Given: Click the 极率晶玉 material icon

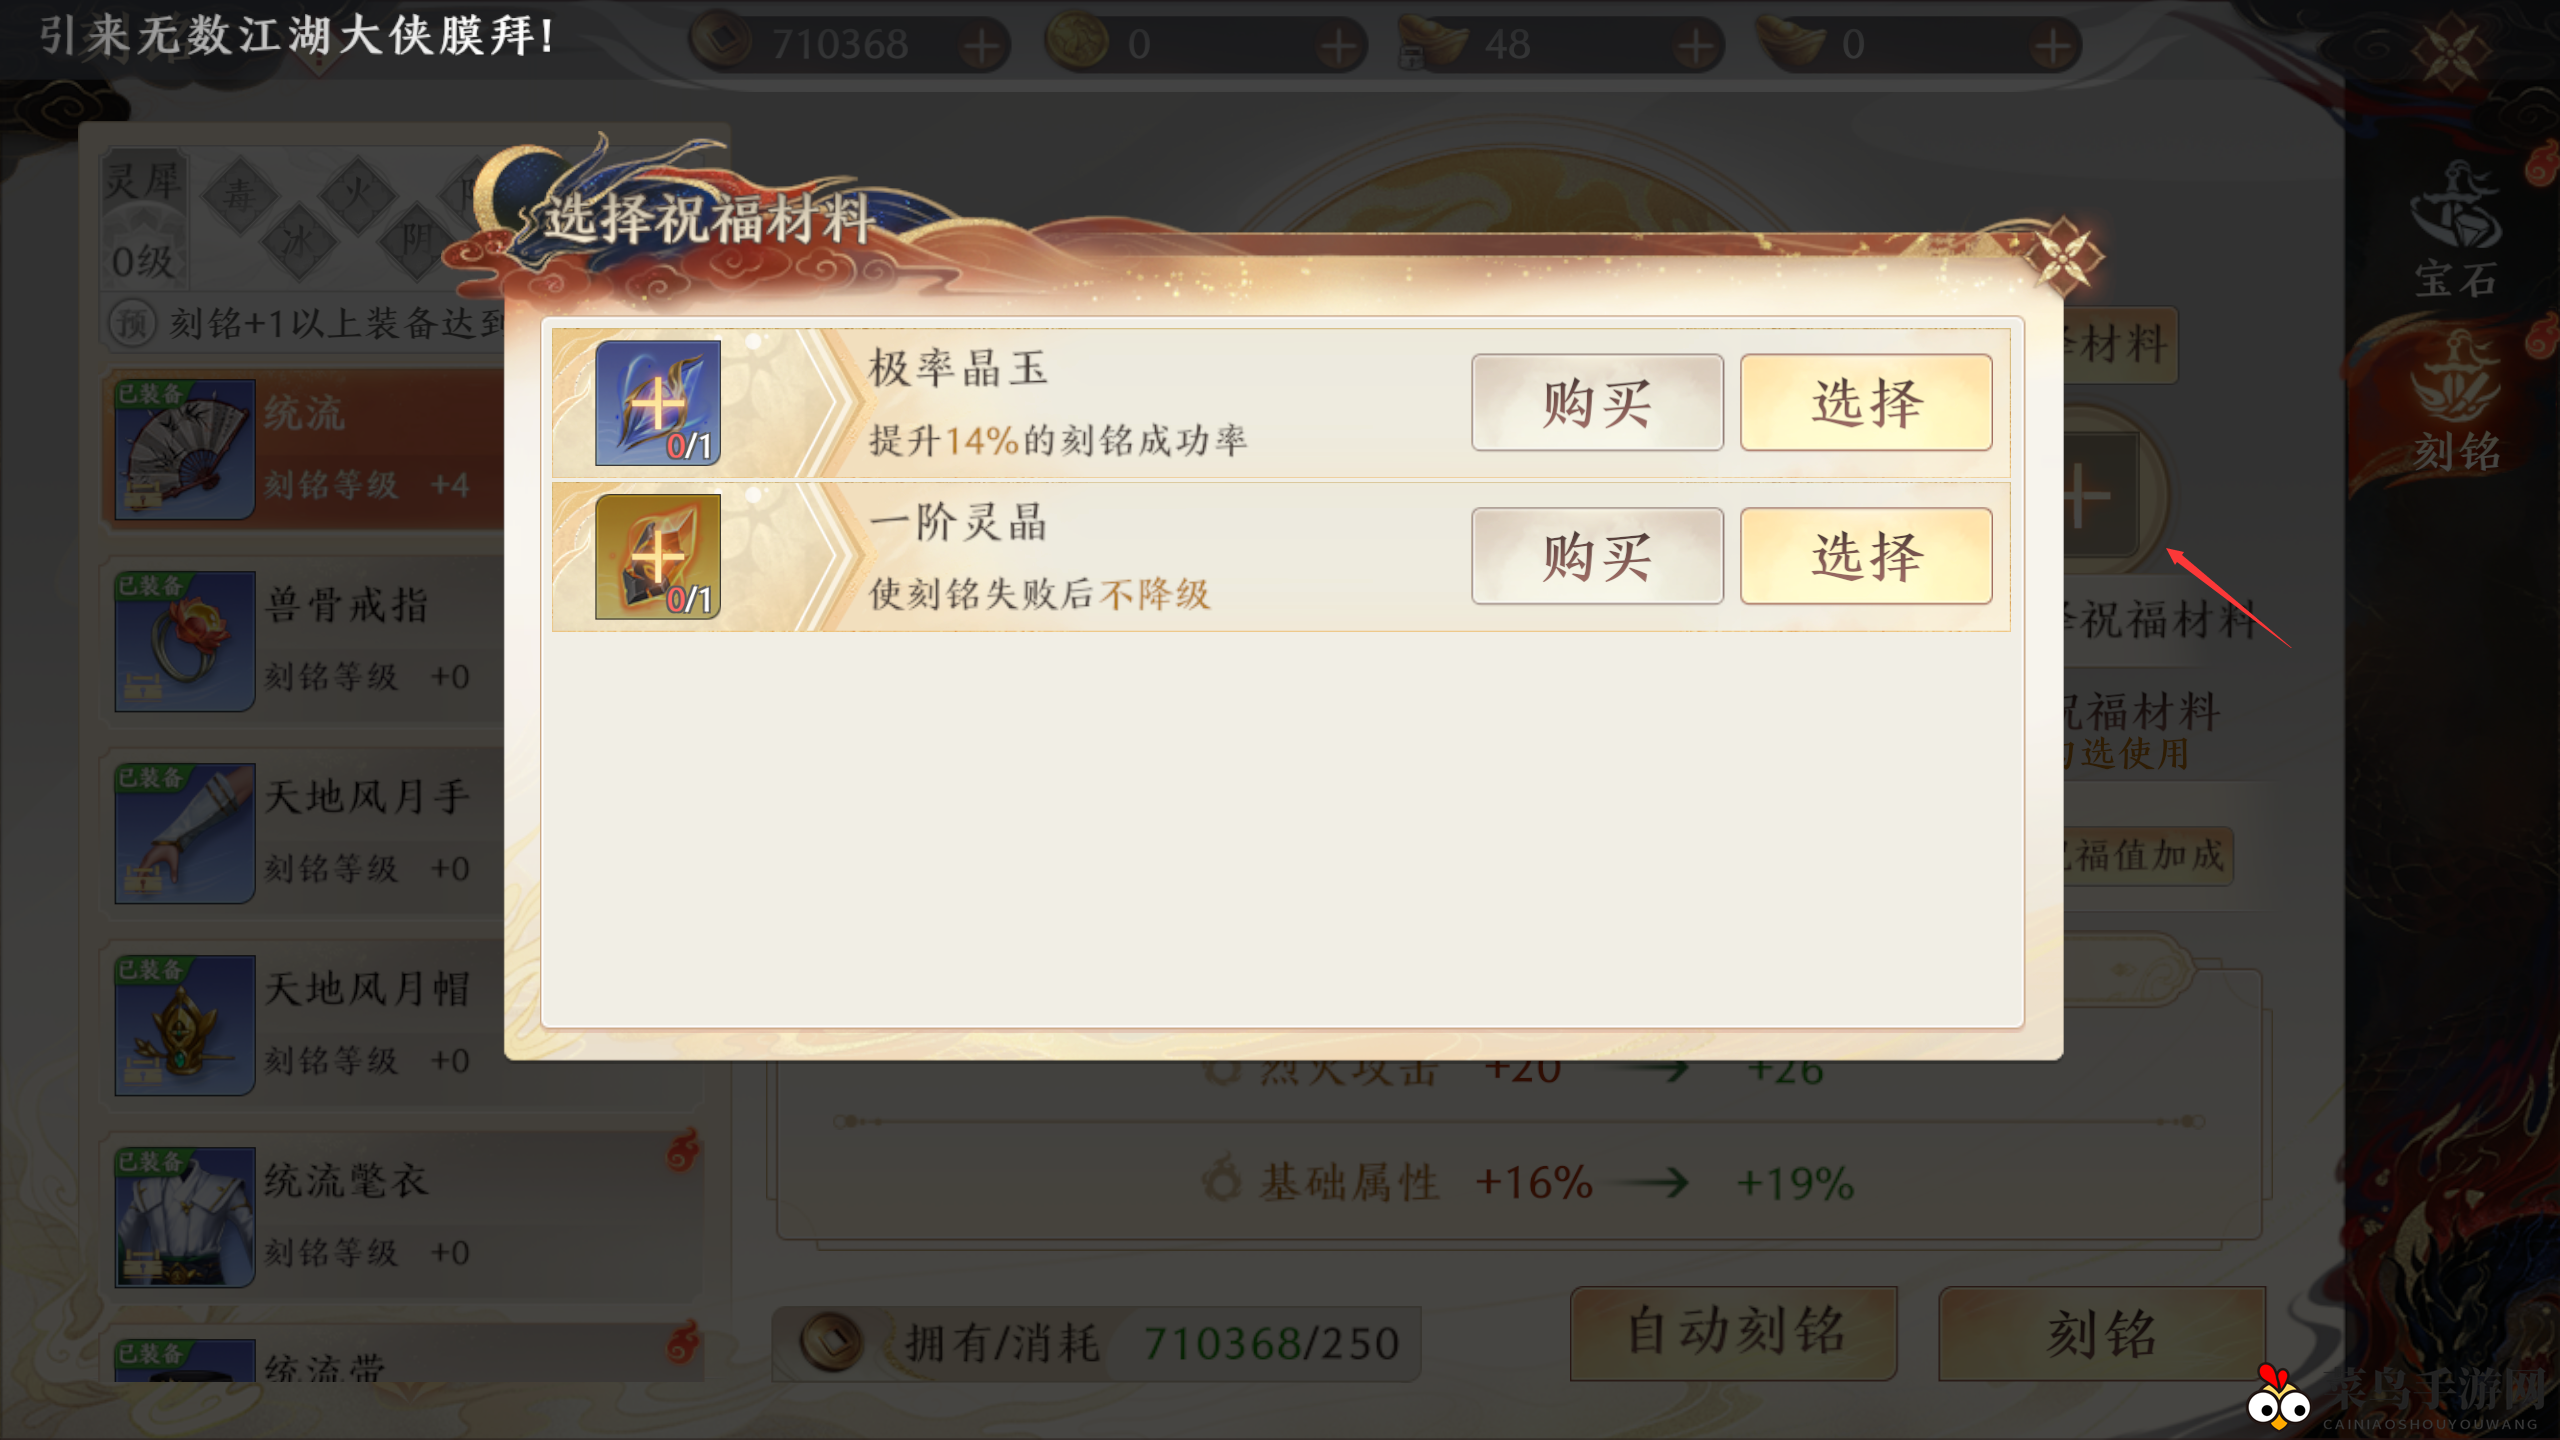Looking at the screenshot, I should click(x=657, y=403).
